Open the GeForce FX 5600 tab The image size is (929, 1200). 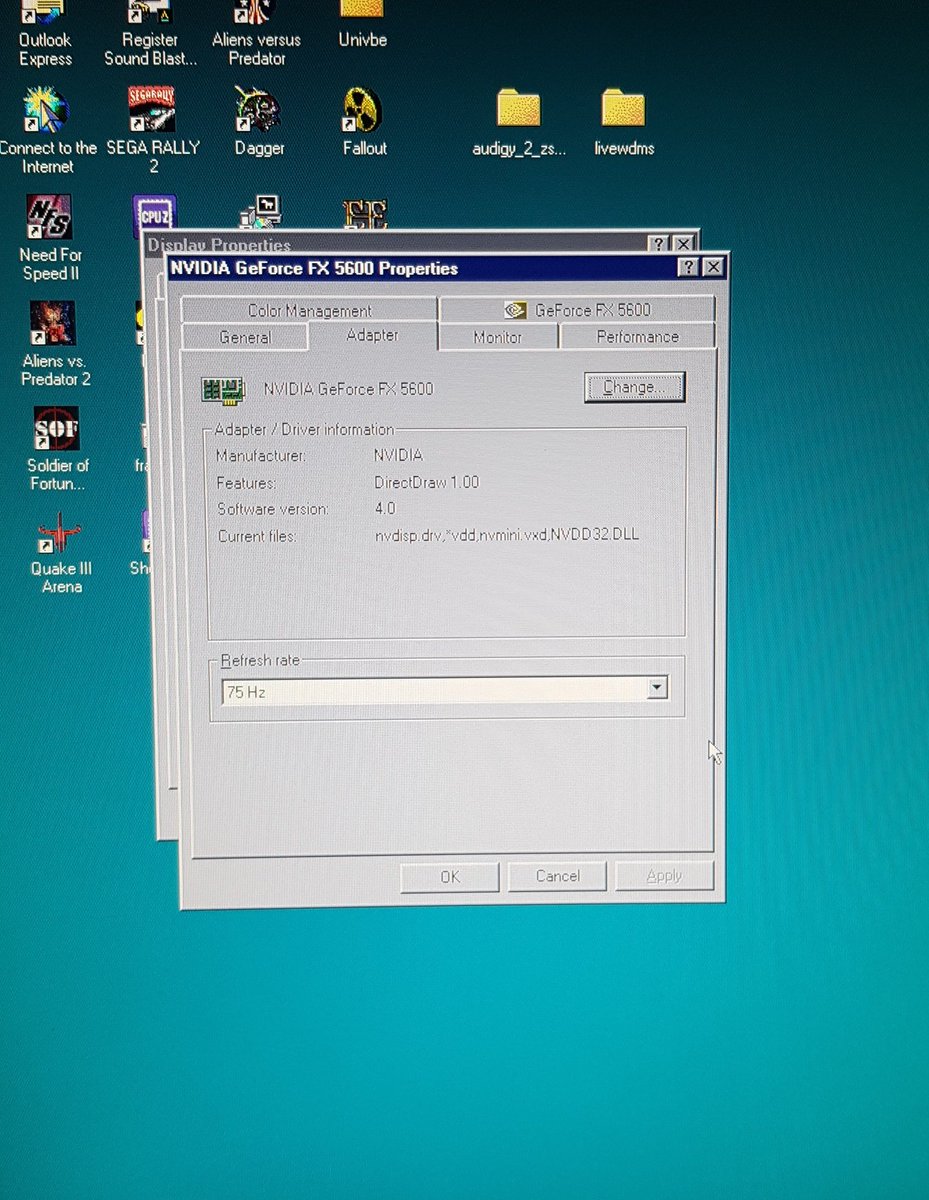[577, 309]
